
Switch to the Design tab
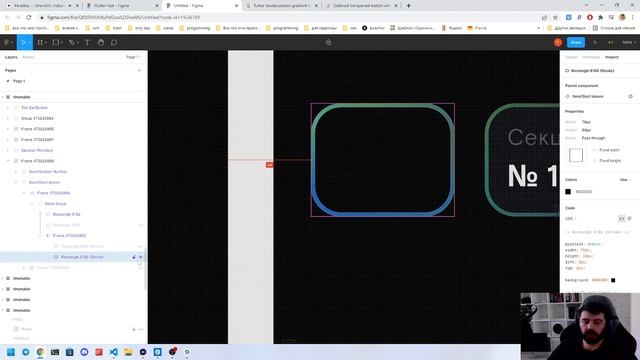[x=571, y=57]
